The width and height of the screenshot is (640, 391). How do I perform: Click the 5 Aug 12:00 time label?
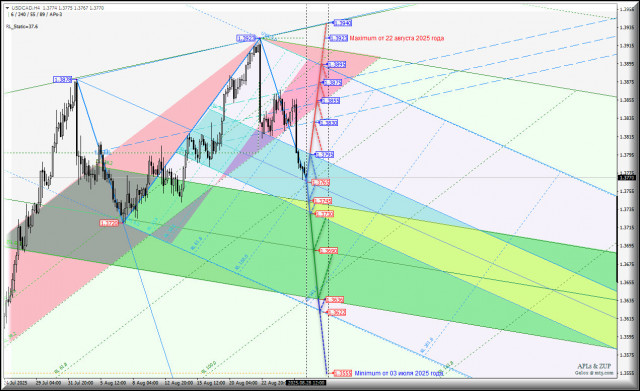[x=113, y=383]
